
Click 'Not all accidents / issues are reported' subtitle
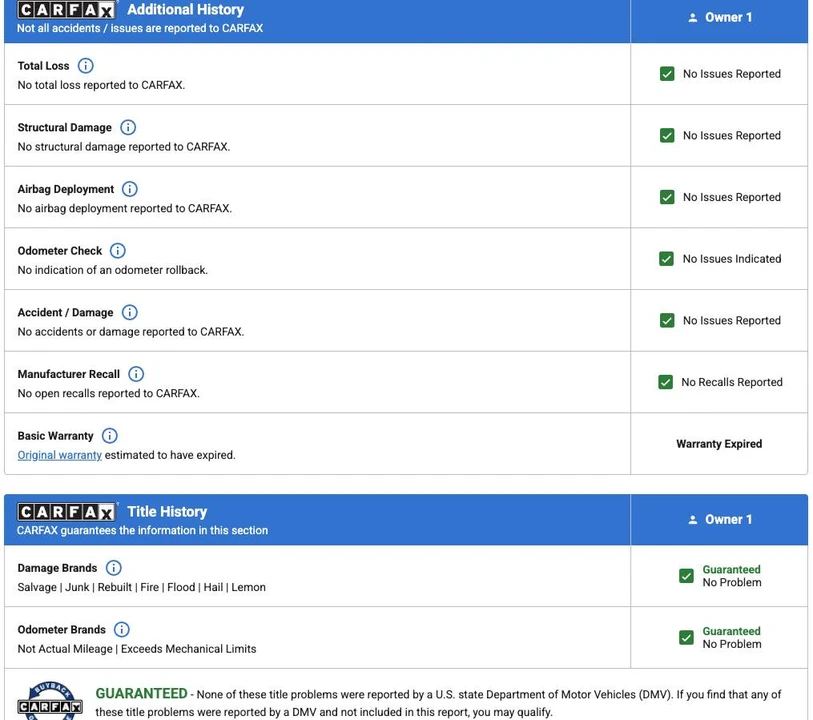click(x=140, y=29)
